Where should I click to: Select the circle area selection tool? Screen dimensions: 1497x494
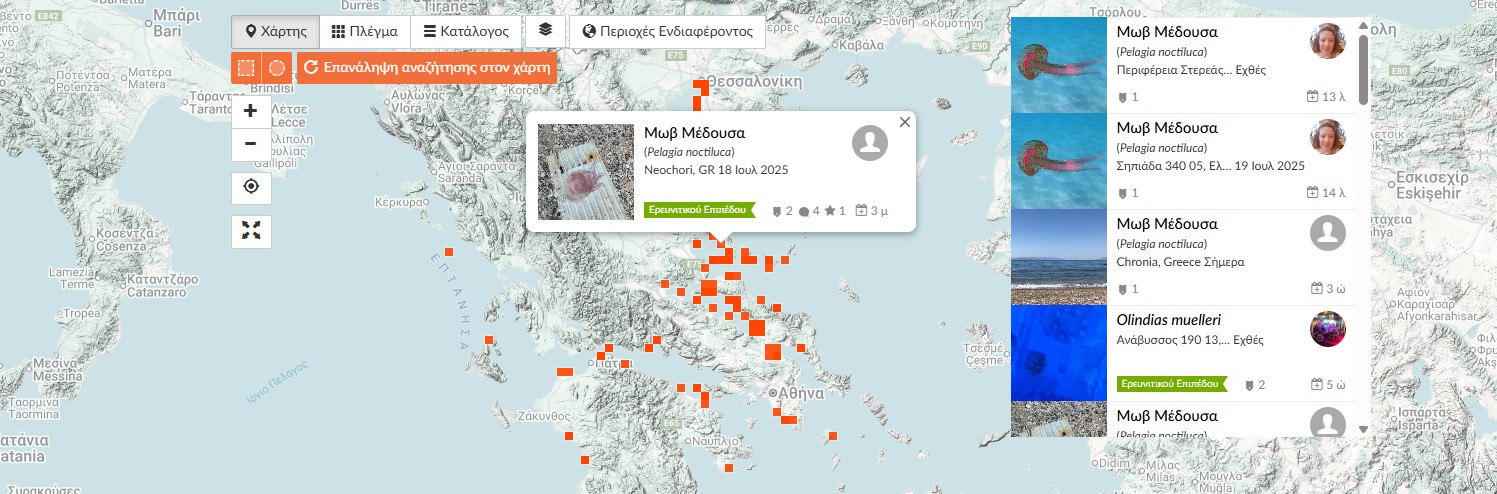coord(277,68)
